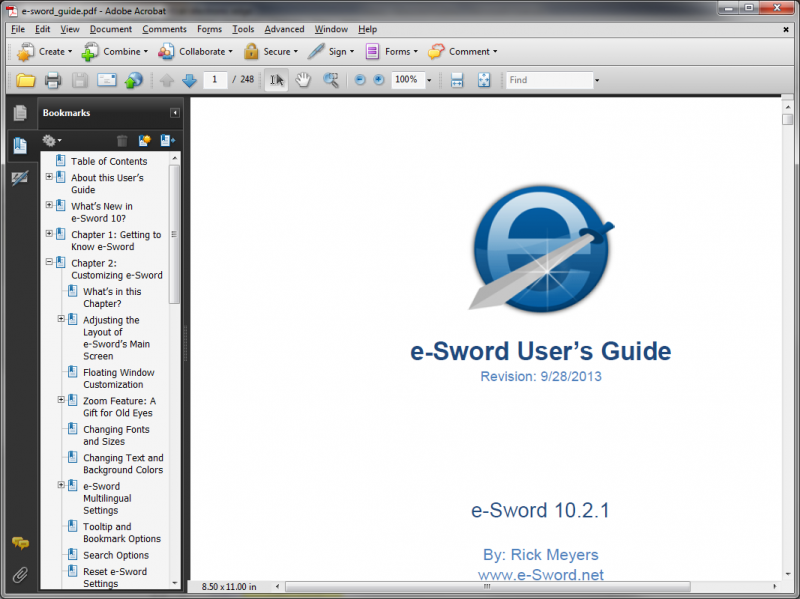Image resolution: width=800 pixels, height=599 pixels.
Task: Fit one full page icon
Action: coord(484,80)
